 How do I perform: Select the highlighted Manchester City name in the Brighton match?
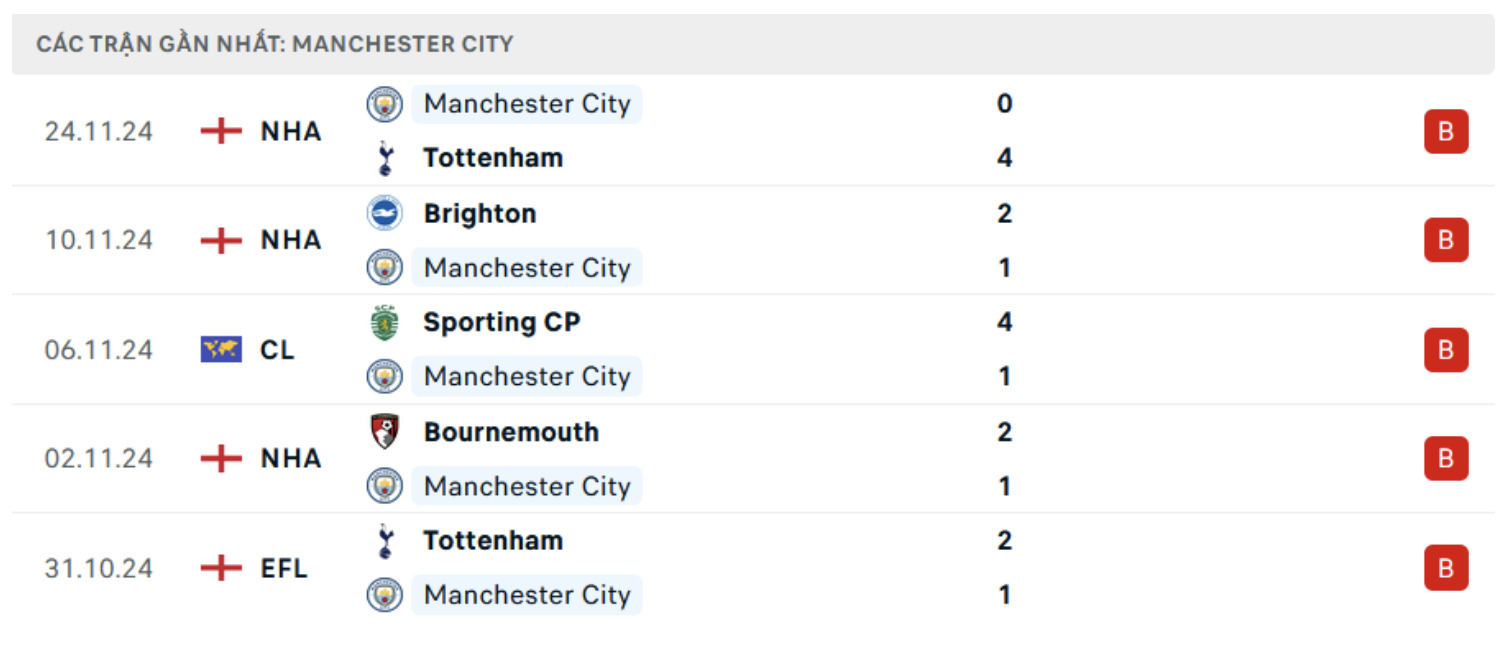[527, 268]
